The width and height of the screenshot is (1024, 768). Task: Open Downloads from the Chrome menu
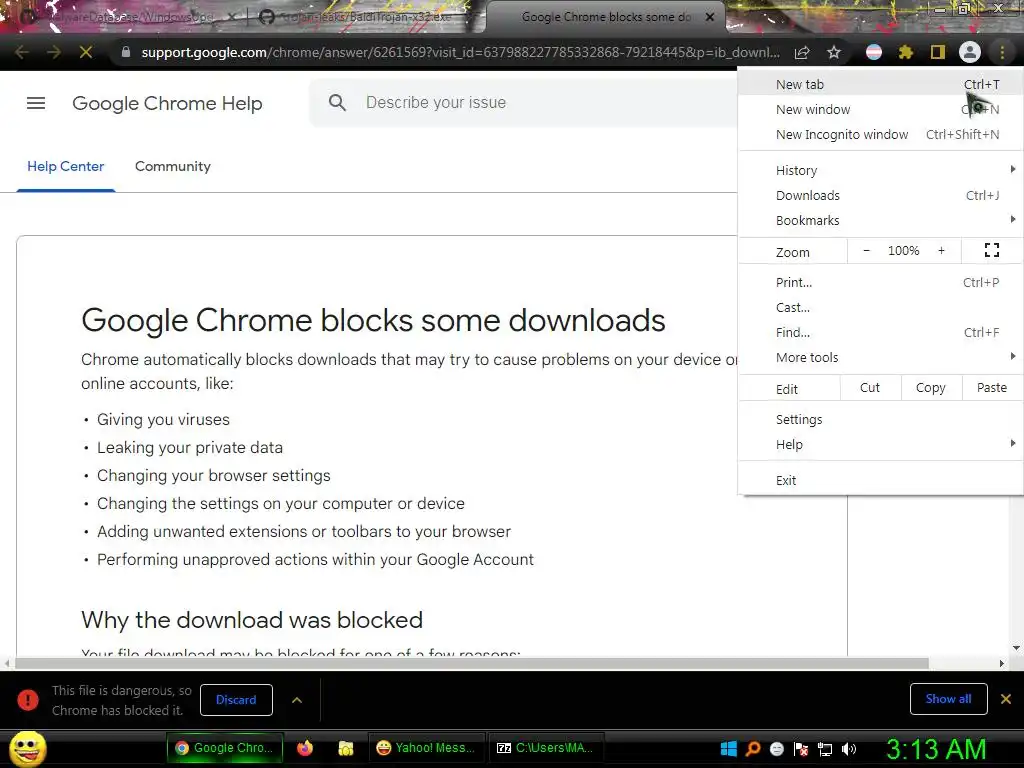tap(880, 195)
